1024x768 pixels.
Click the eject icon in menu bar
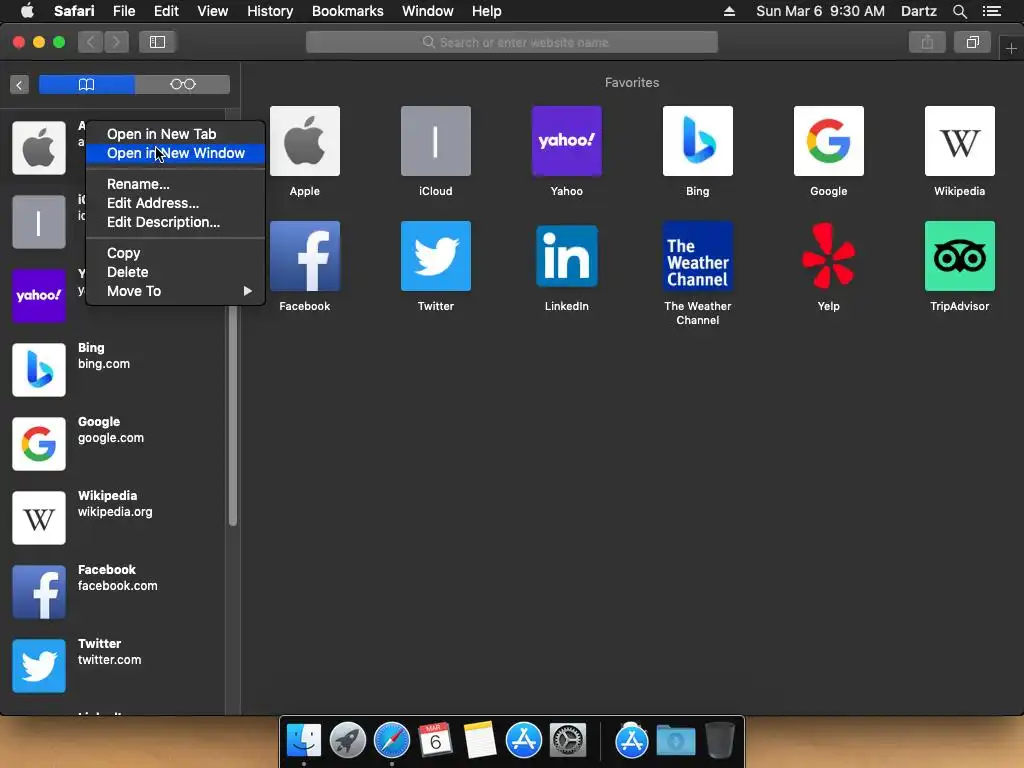729,11
